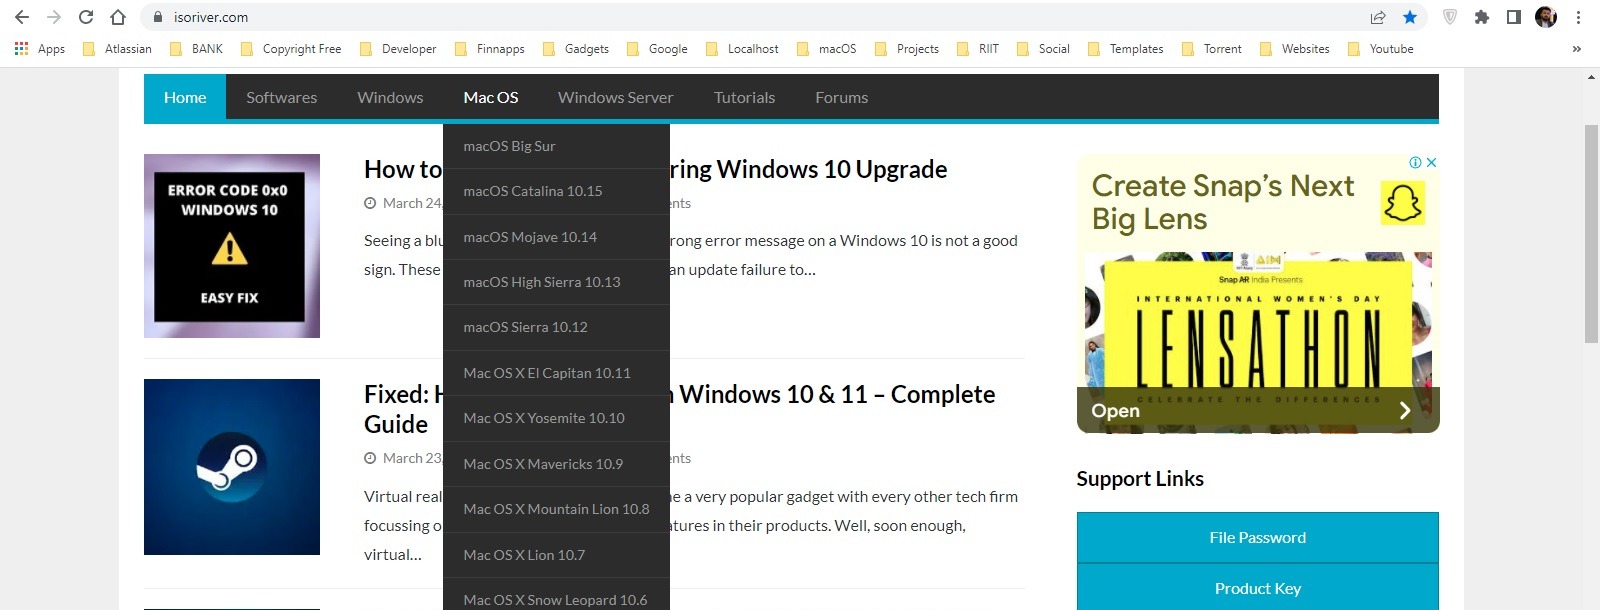
Task: Choose macOS High Sierra 10.13
Action: click(x=556, y=282)
